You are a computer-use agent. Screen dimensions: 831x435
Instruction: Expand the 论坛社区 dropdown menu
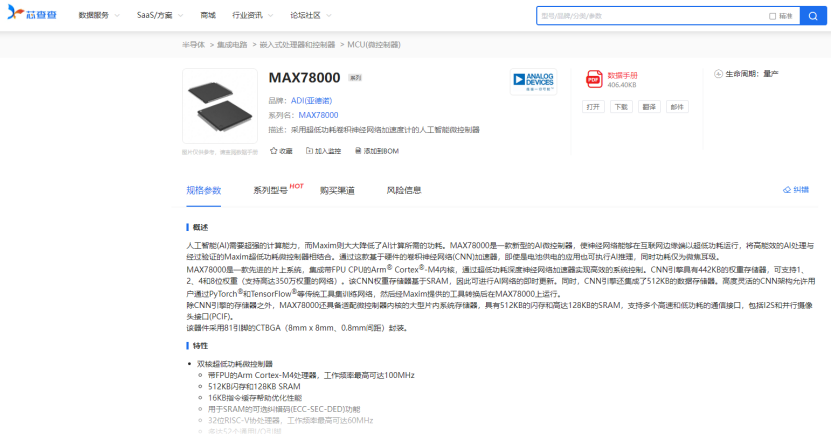coord(311,15)
